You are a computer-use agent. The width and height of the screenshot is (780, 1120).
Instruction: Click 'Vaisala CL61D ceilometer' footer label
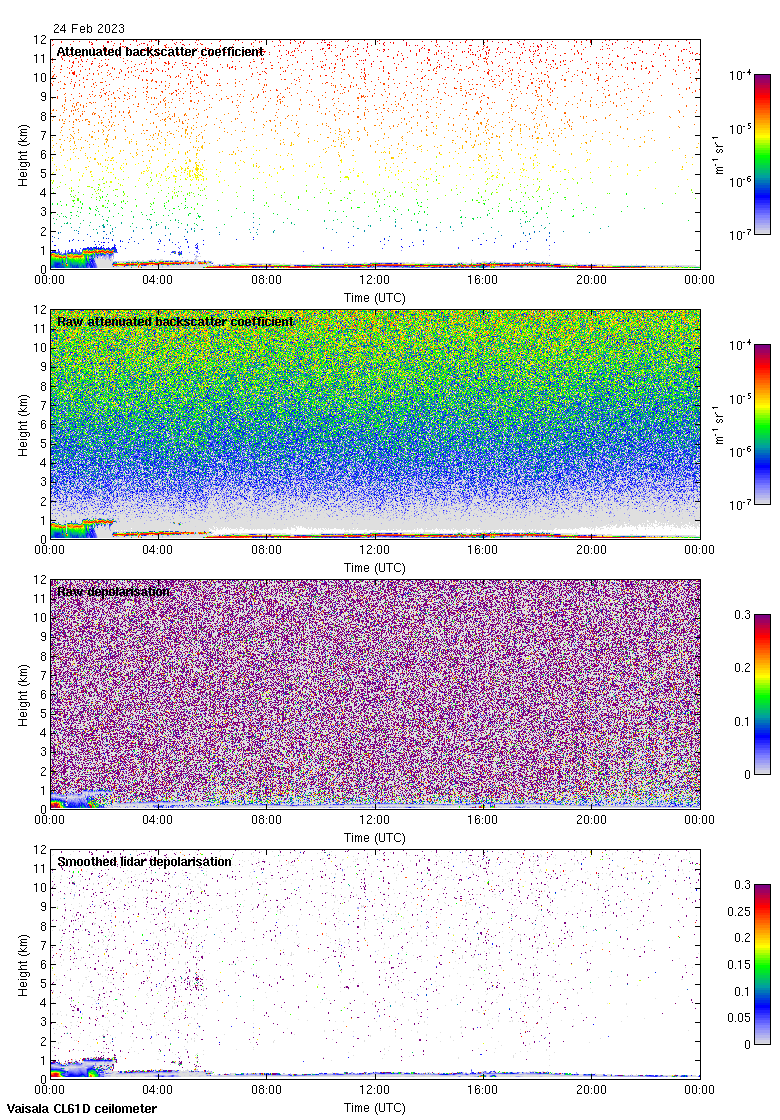(82, 1109)
